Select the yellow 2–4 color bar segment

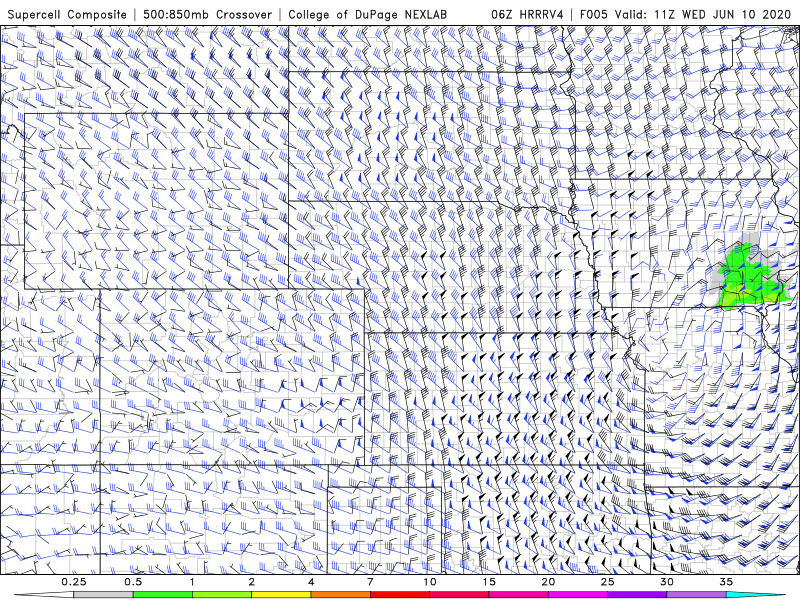tap(281, 595)
